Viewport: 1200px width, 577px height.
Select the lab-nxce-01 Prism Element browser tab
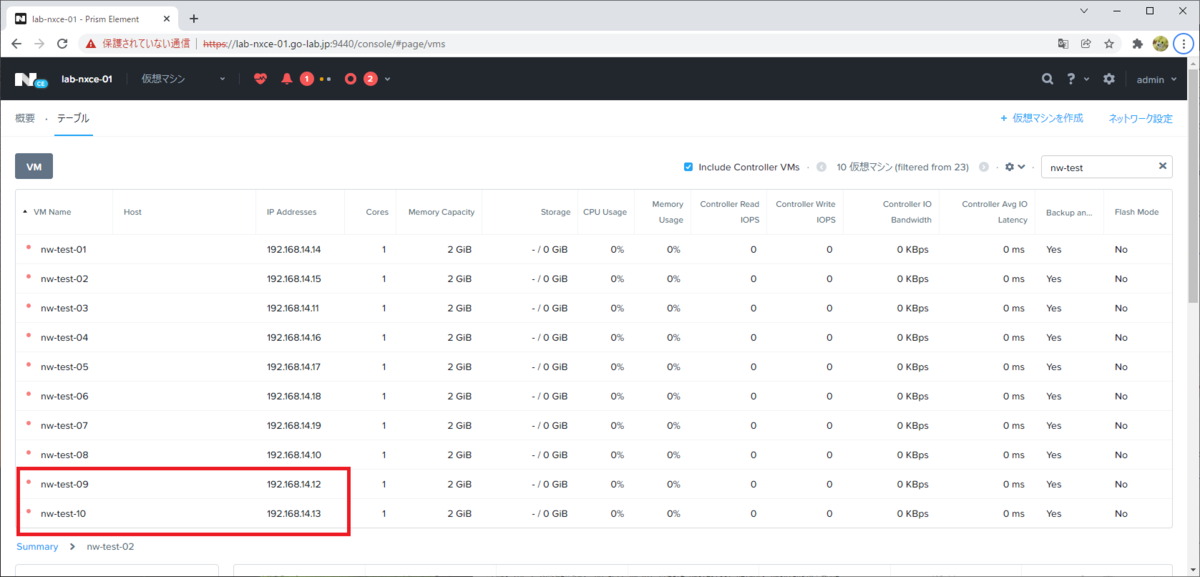coord(92,18)
